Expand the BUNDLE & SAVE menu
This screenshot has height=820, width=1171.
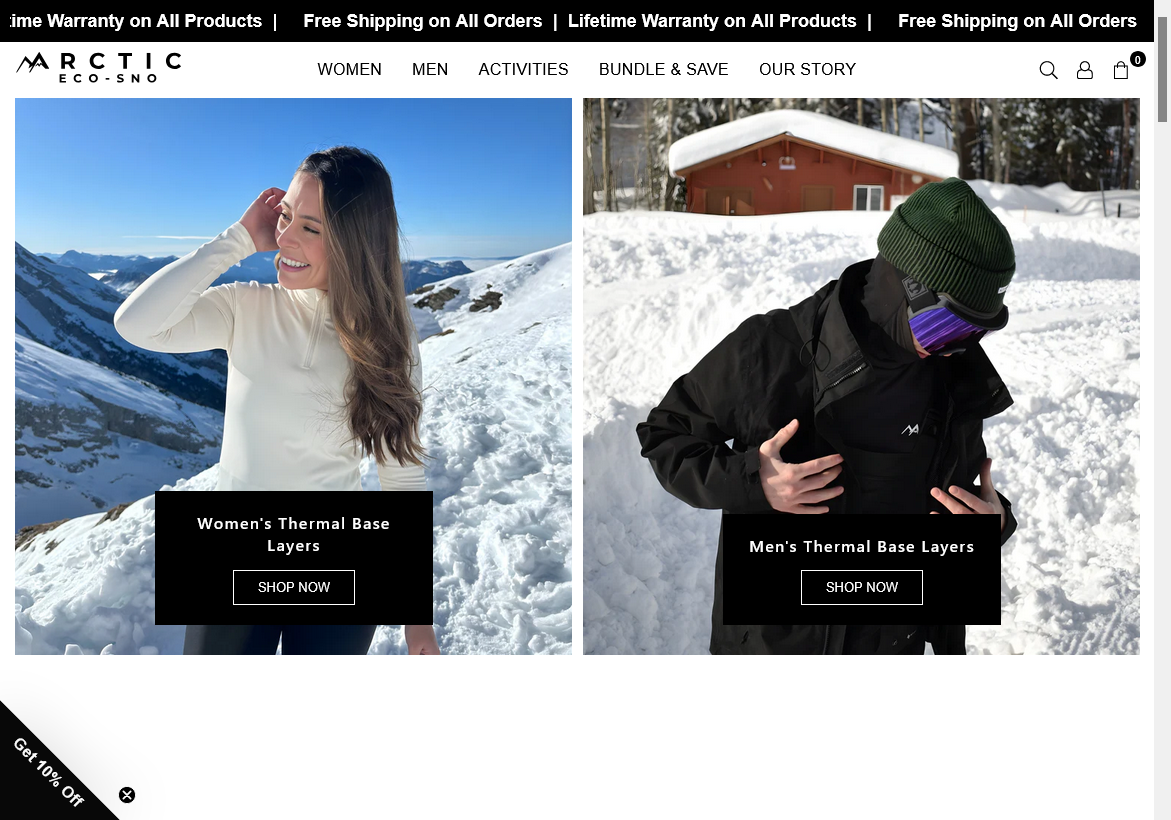coord(663,69)
